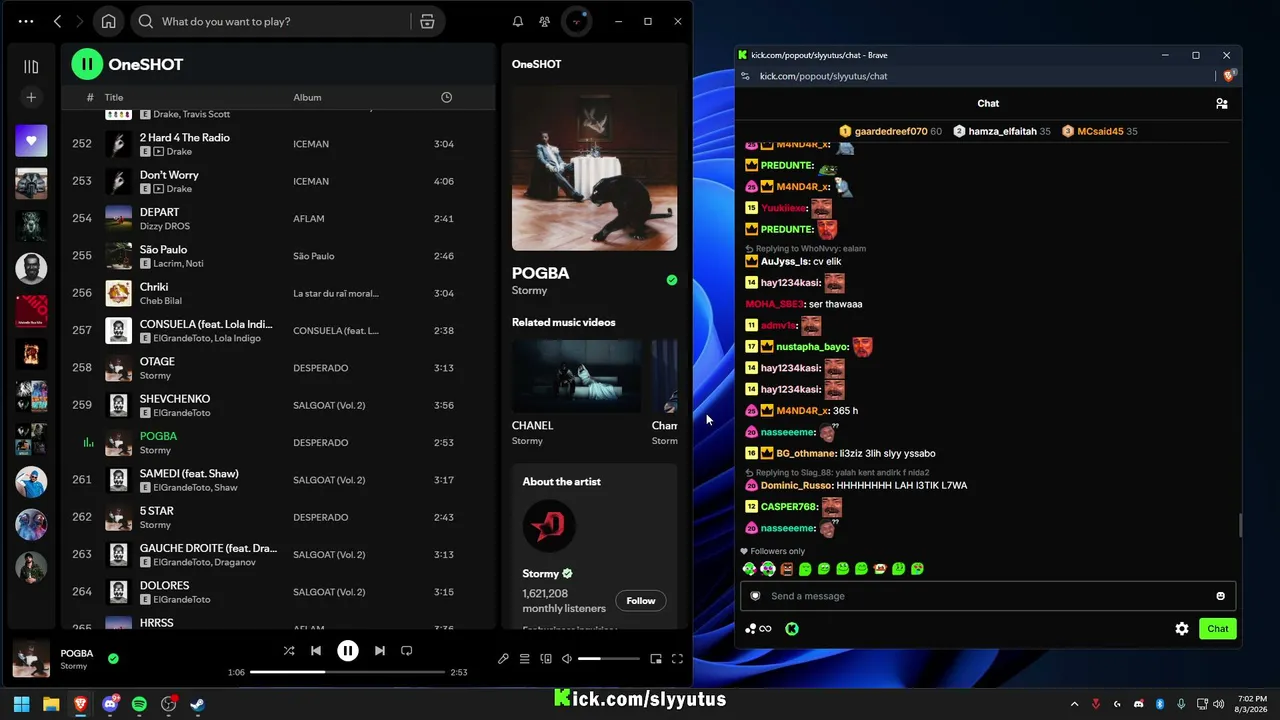Image resolution: width=1280 pixels, height=720 pixels.
Task: Show hidden system tray icons
Action: click(1075, 704)
